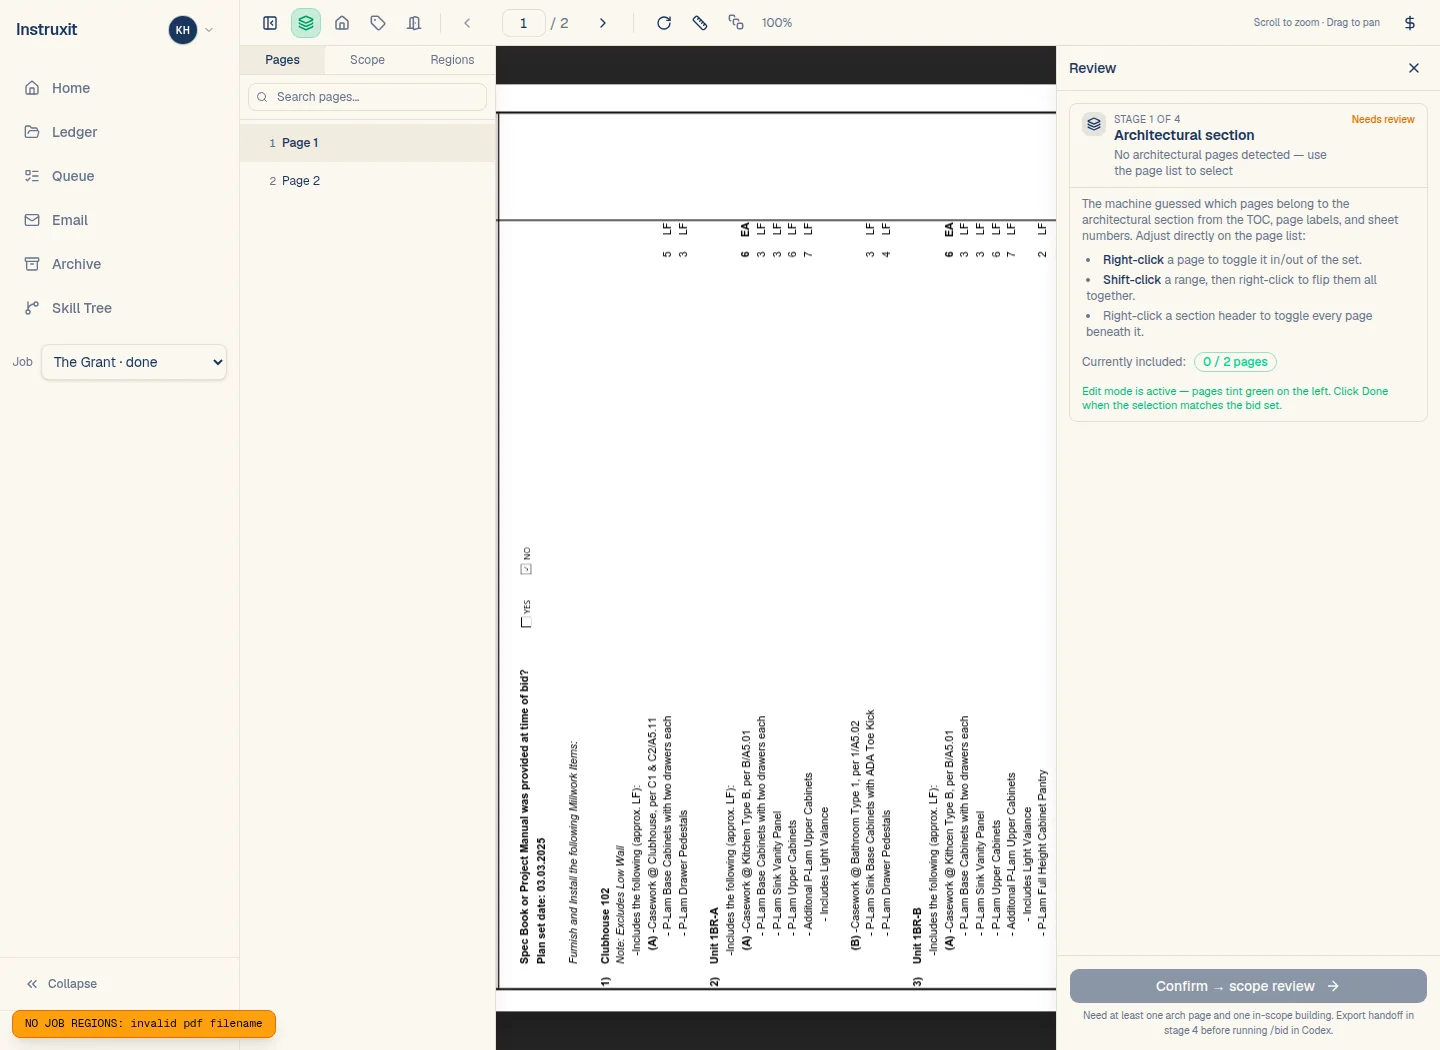Toggle the green layers icon in toolbar
The height and width of the screenshot is (1050, 1440).
point(306,23)
